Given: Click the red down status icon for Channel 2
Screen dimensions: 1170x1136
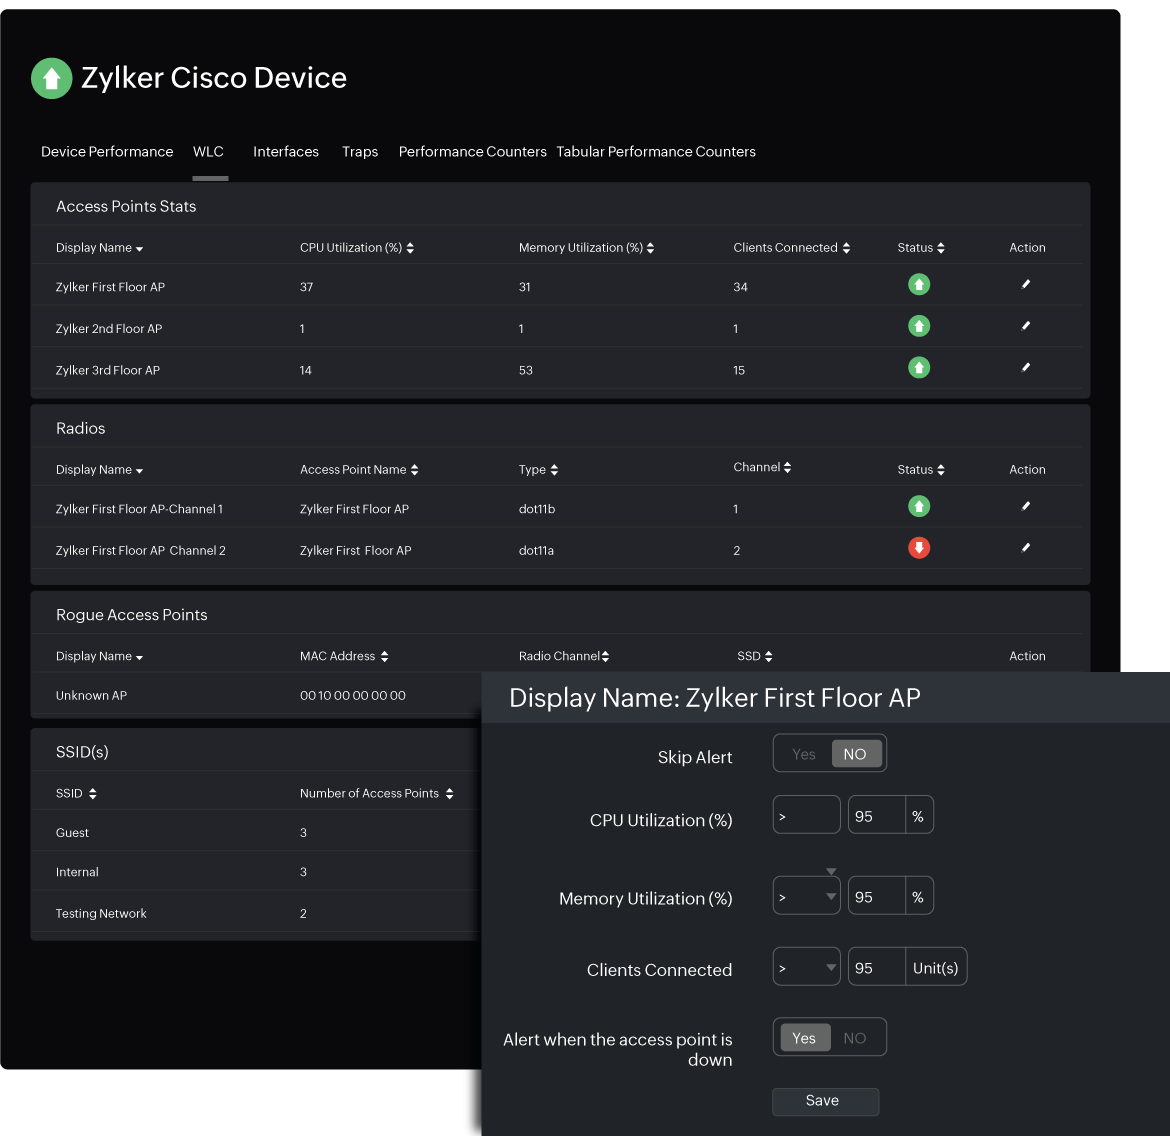Looking at the screenshot, I should point(918,547).
